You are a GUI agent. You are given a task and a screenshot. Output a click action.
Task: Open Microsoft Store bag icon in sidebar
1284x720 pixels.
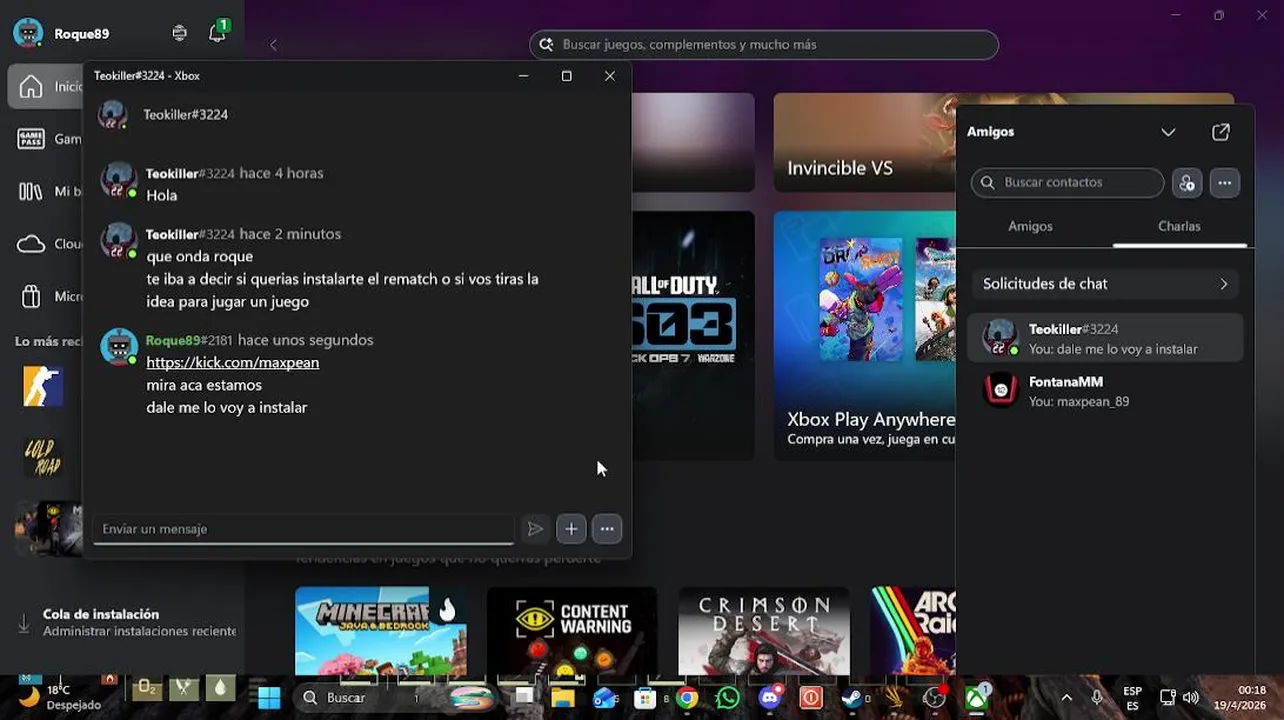(x=31, y=296)
